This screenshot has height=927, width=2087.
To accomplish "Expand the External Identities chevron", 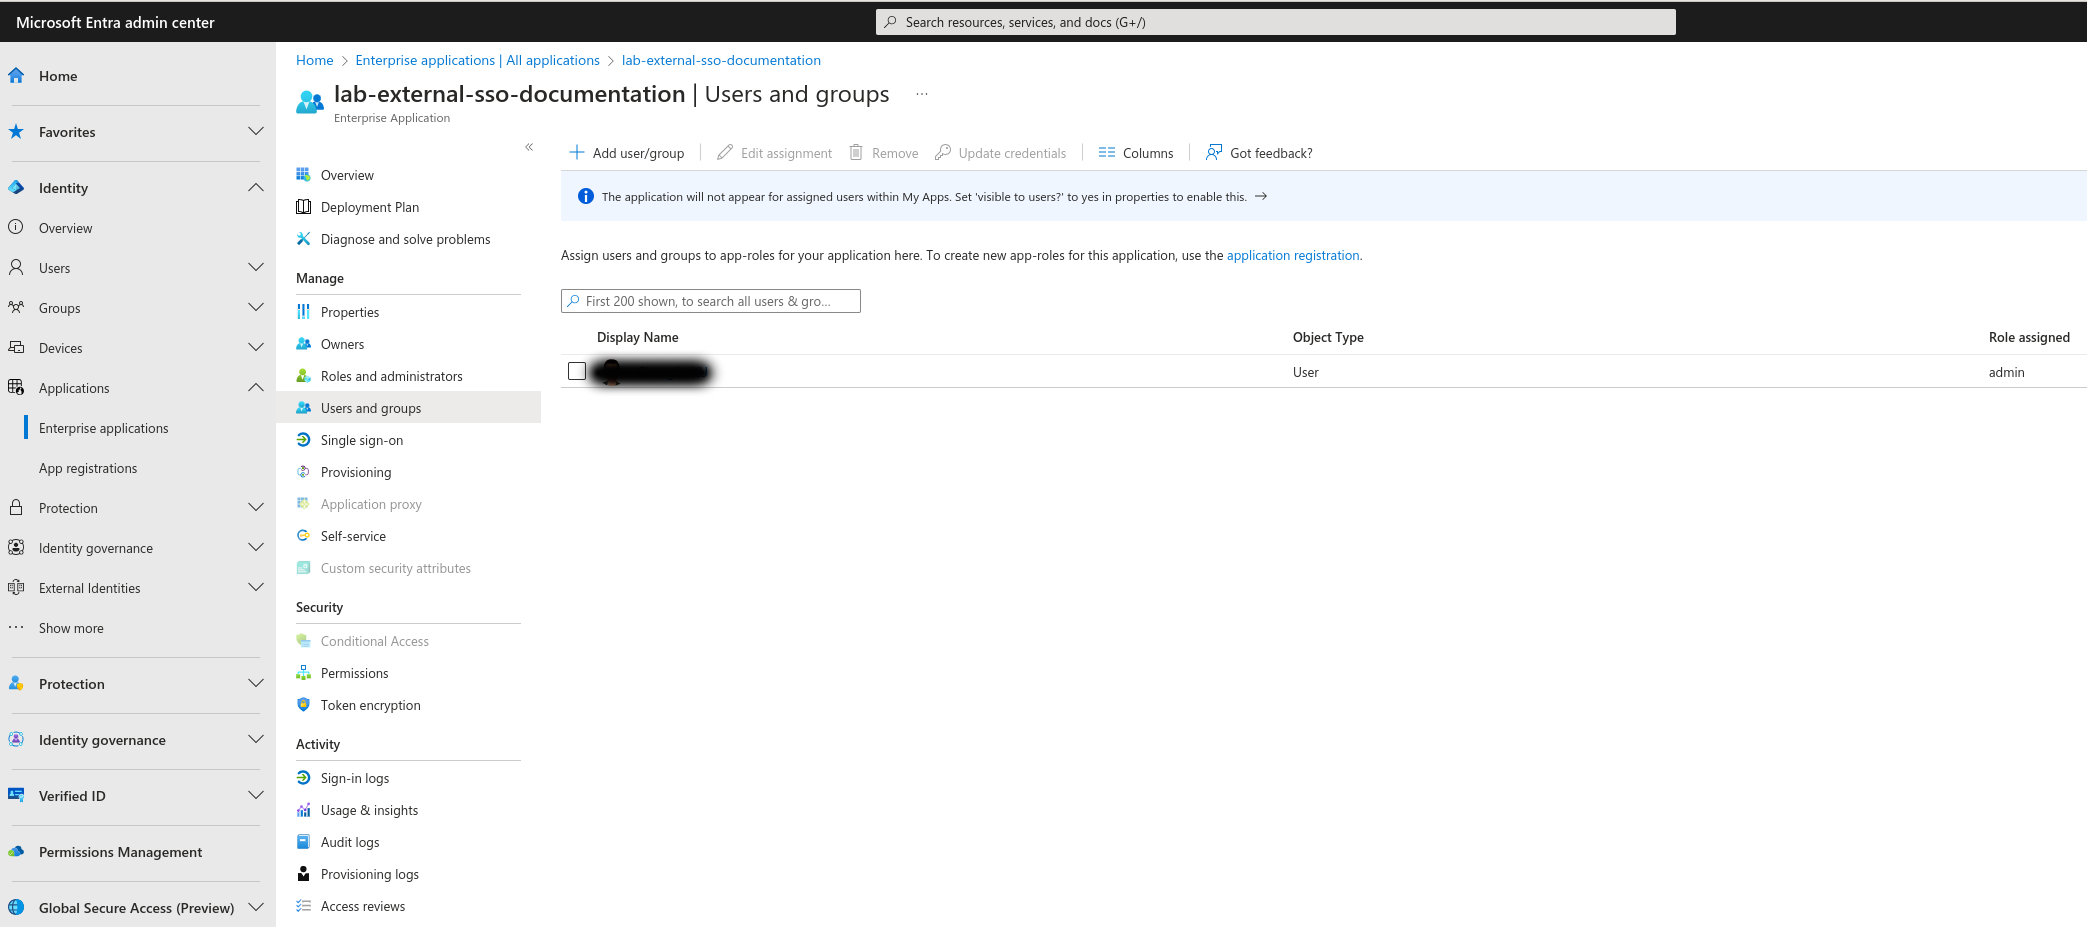I will pyautogui.click(x=256, y=587).
